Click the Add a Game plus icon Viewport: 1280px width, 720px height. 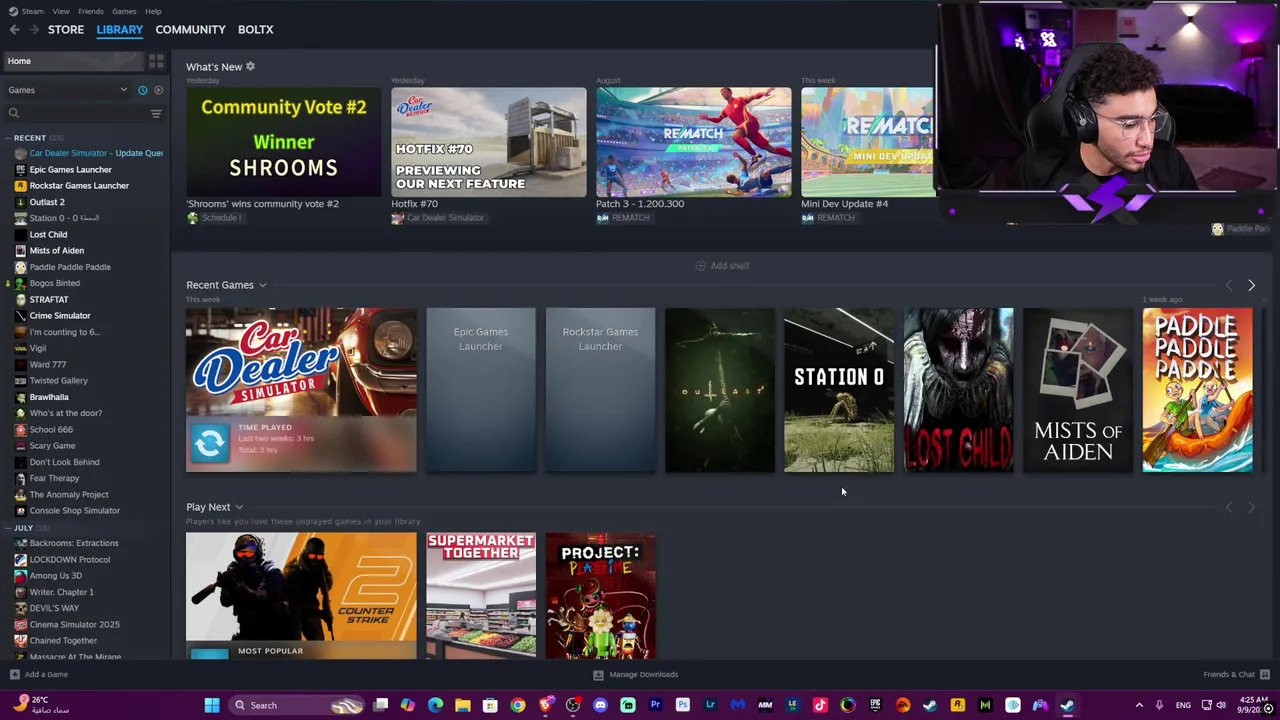[x=15, y=675]
